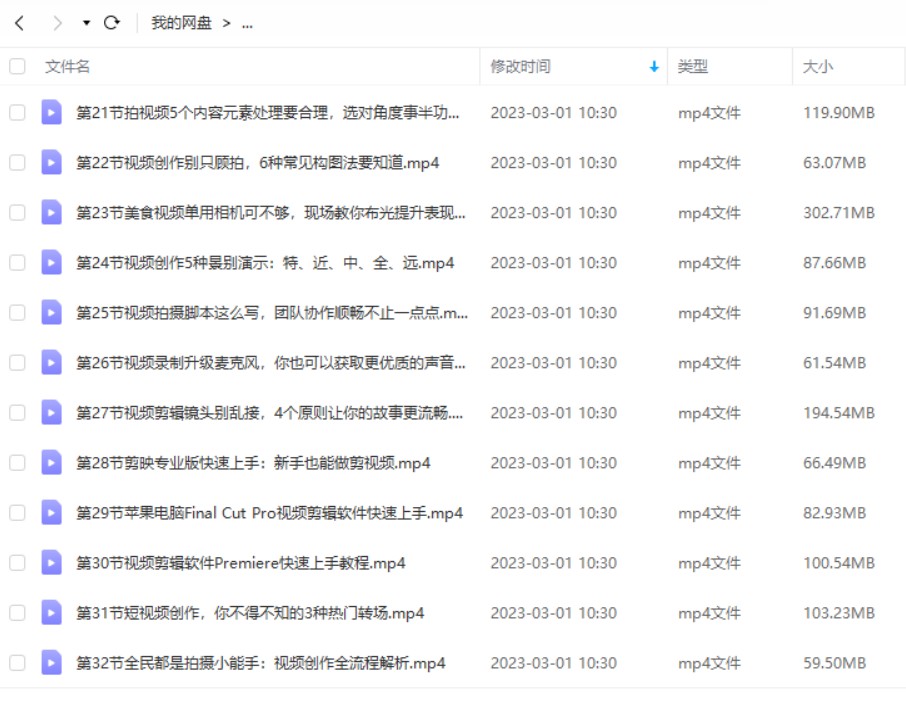The image size is (906, 715).
Task: Open 我的网盘 in the breadcrumb
Action: click(x=181, y=23)
